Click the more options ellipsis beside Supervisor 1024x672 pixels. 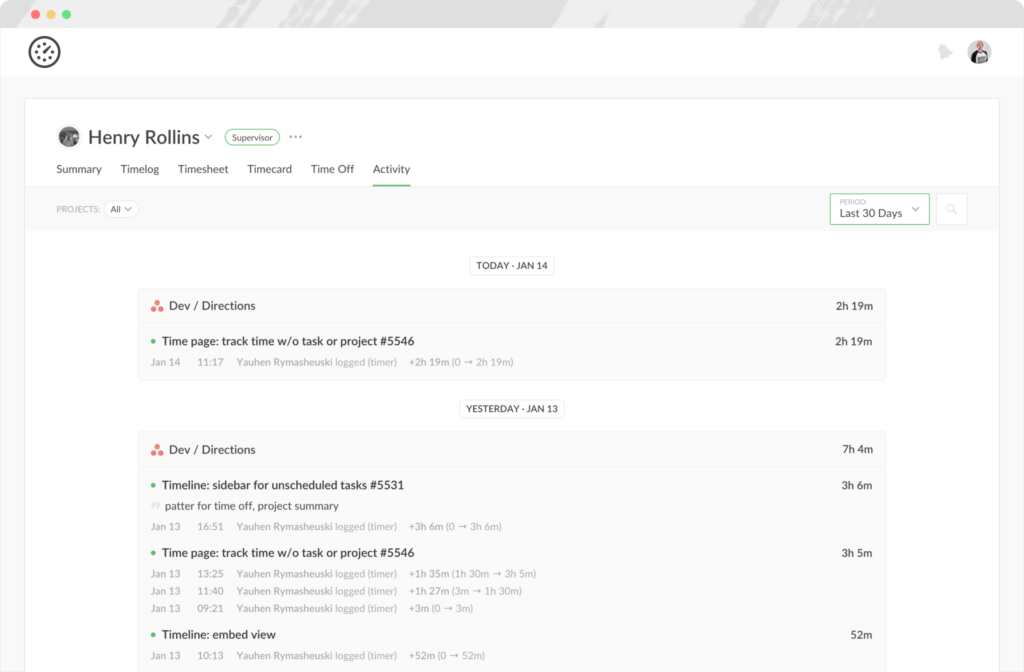pyautogui.click(x=295, y=136)
